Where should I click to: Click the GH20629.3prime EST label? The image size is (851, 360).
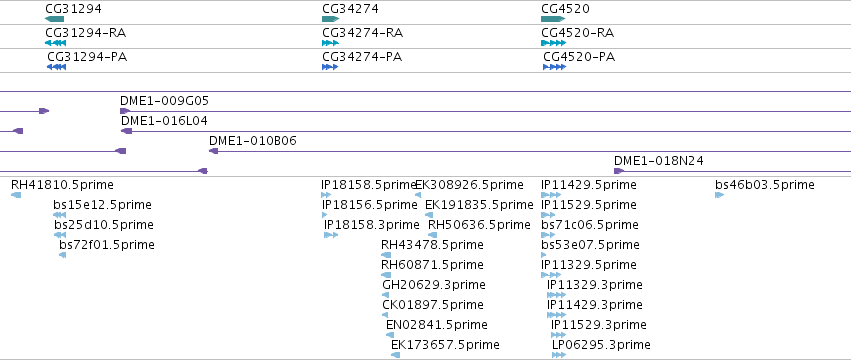(x=434, y=285)
